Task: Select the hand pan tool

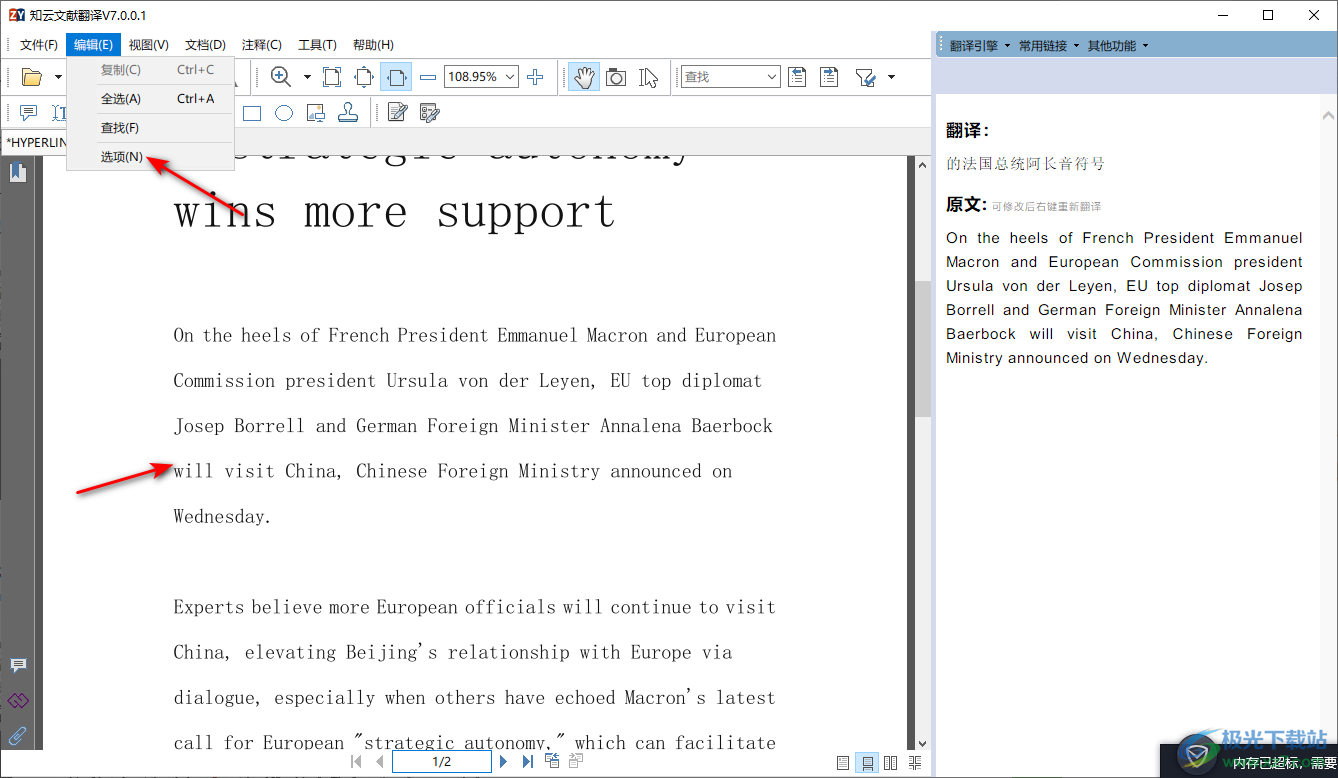Action: click(584, 77)
